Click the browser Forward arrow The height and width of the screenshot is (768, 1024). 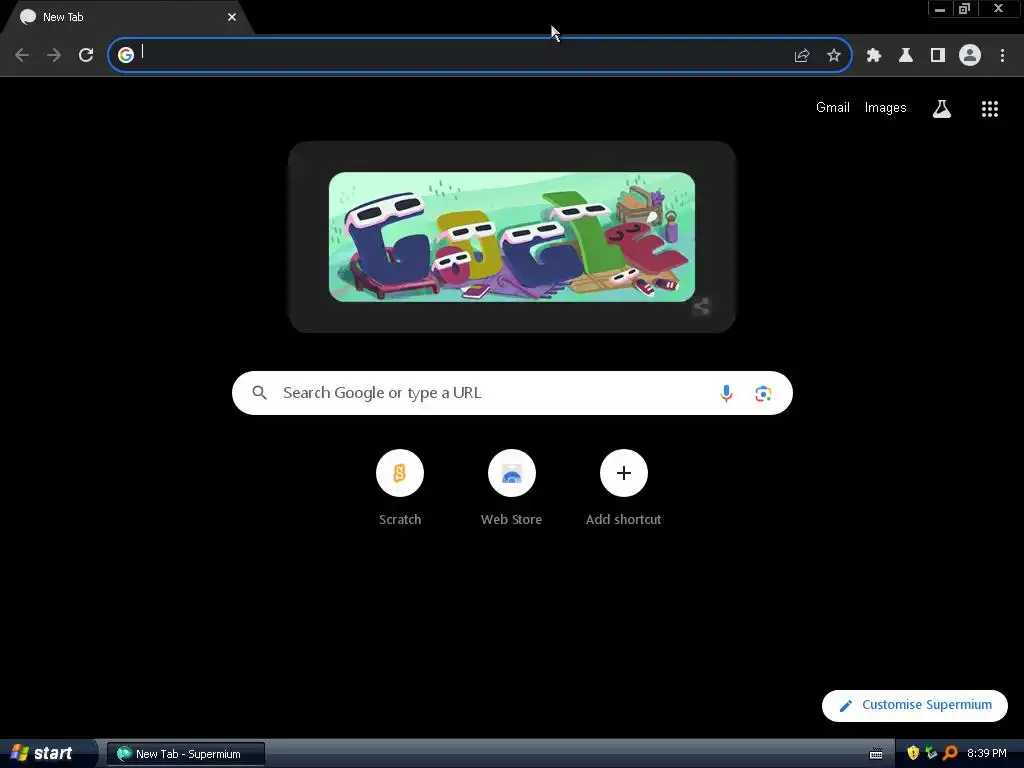point(54,55)
